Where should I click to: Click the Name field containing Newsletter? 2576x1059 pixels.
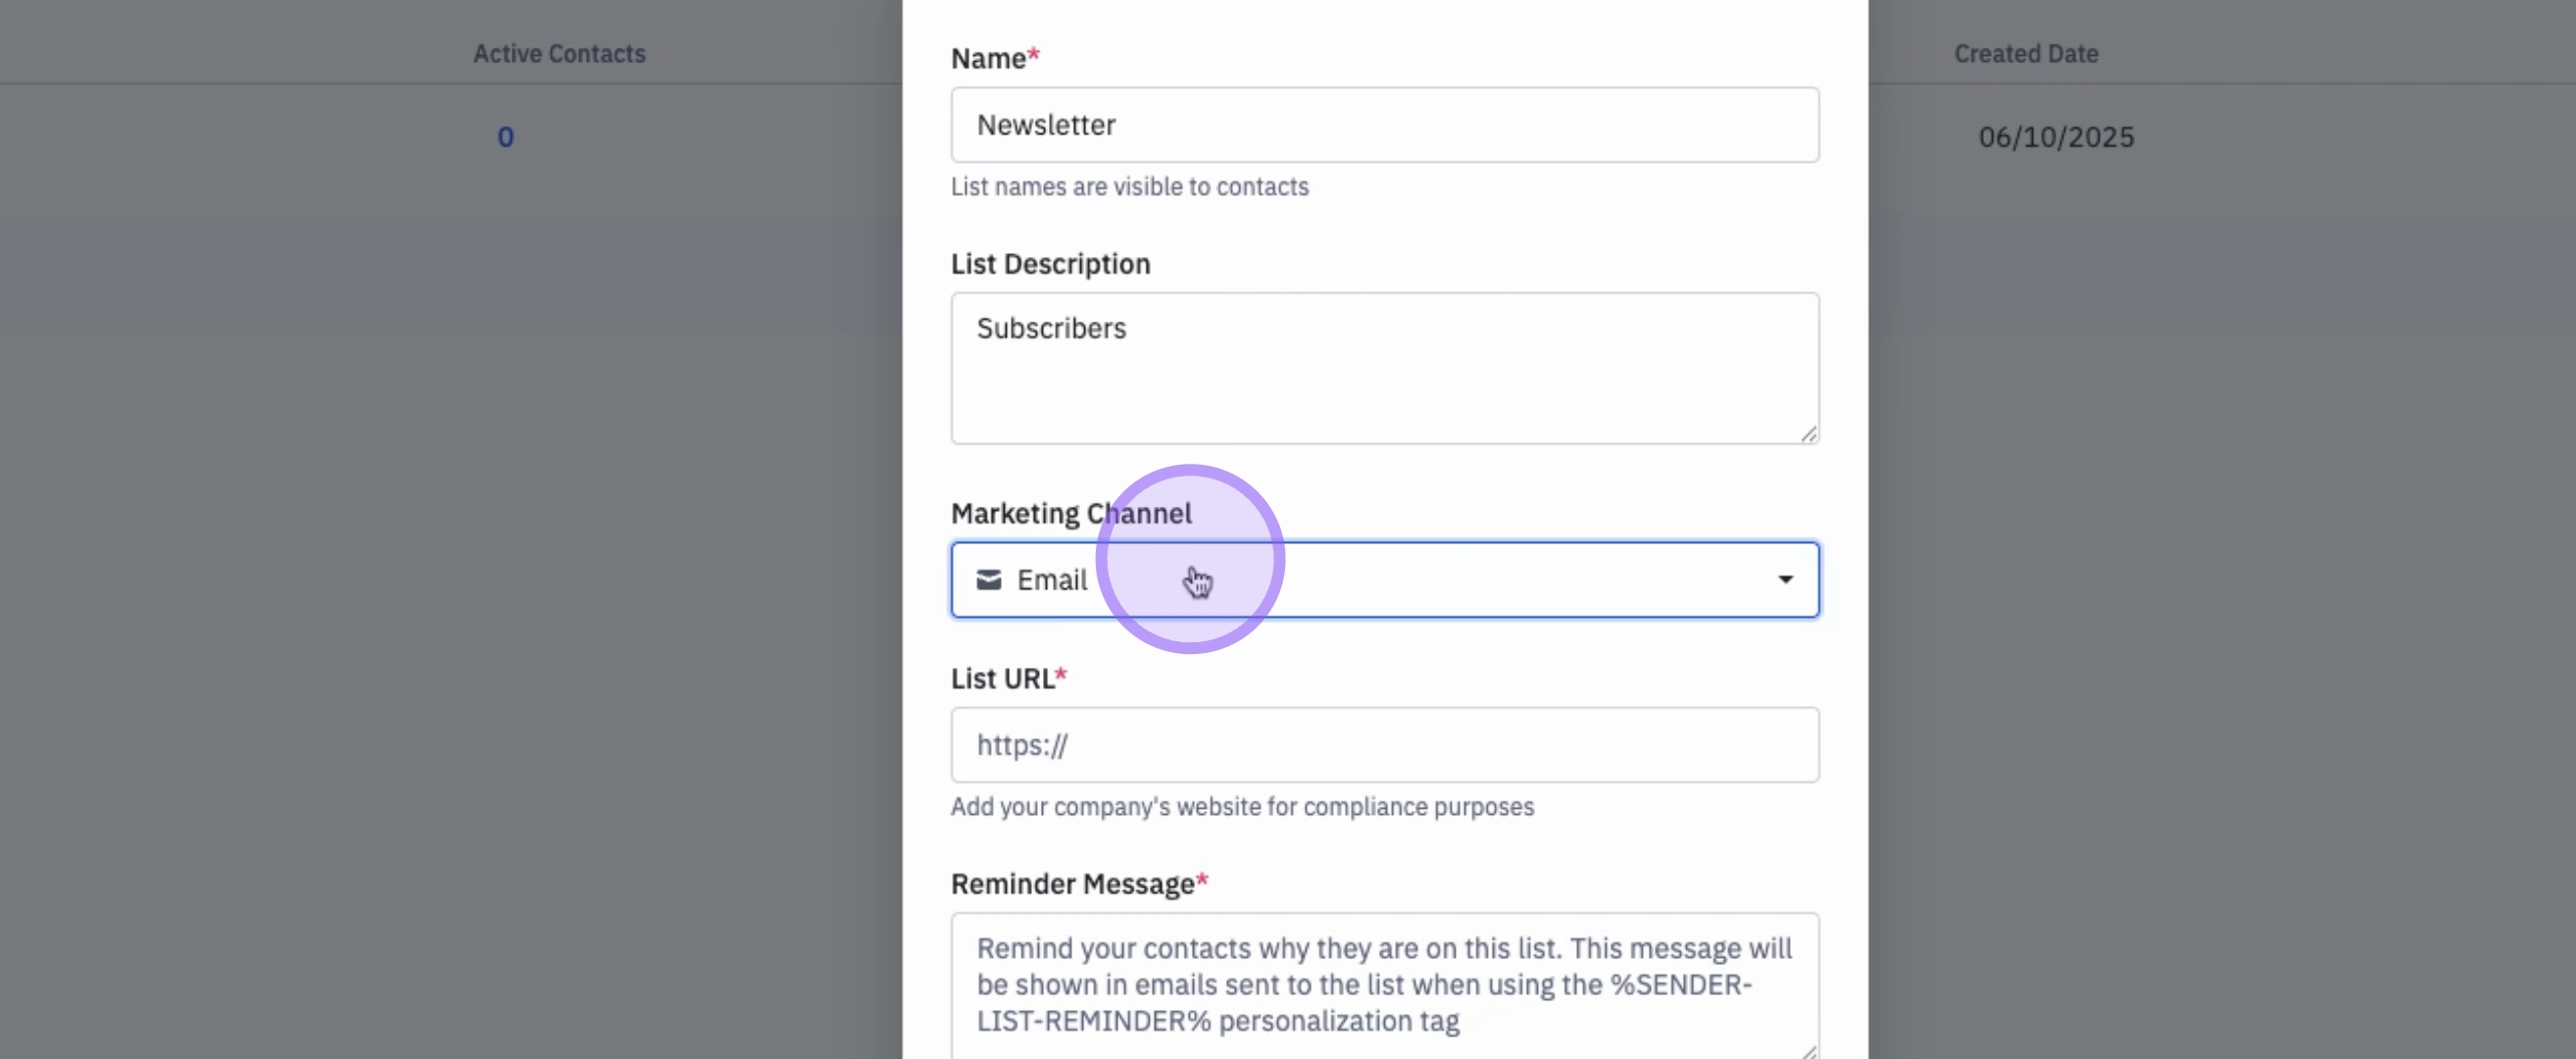point(1384,125)
